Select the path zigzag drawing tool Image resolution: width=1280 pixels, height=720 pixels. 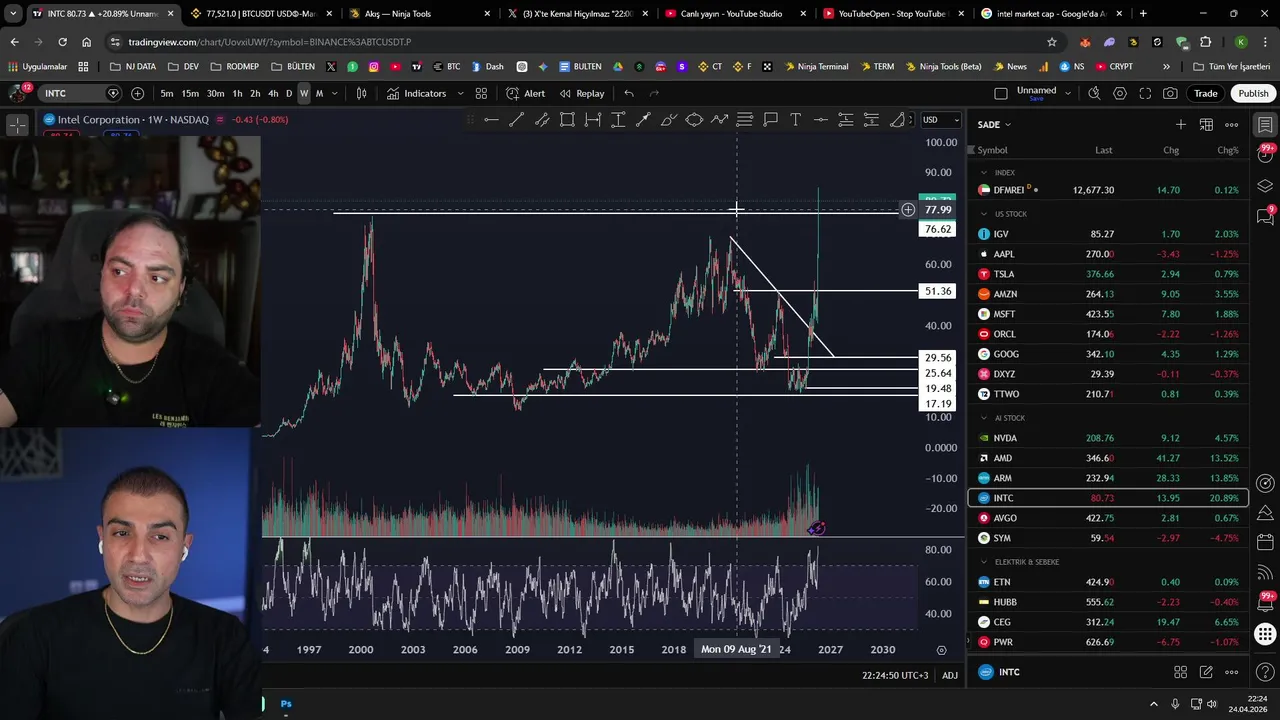[x=719, y=120]
